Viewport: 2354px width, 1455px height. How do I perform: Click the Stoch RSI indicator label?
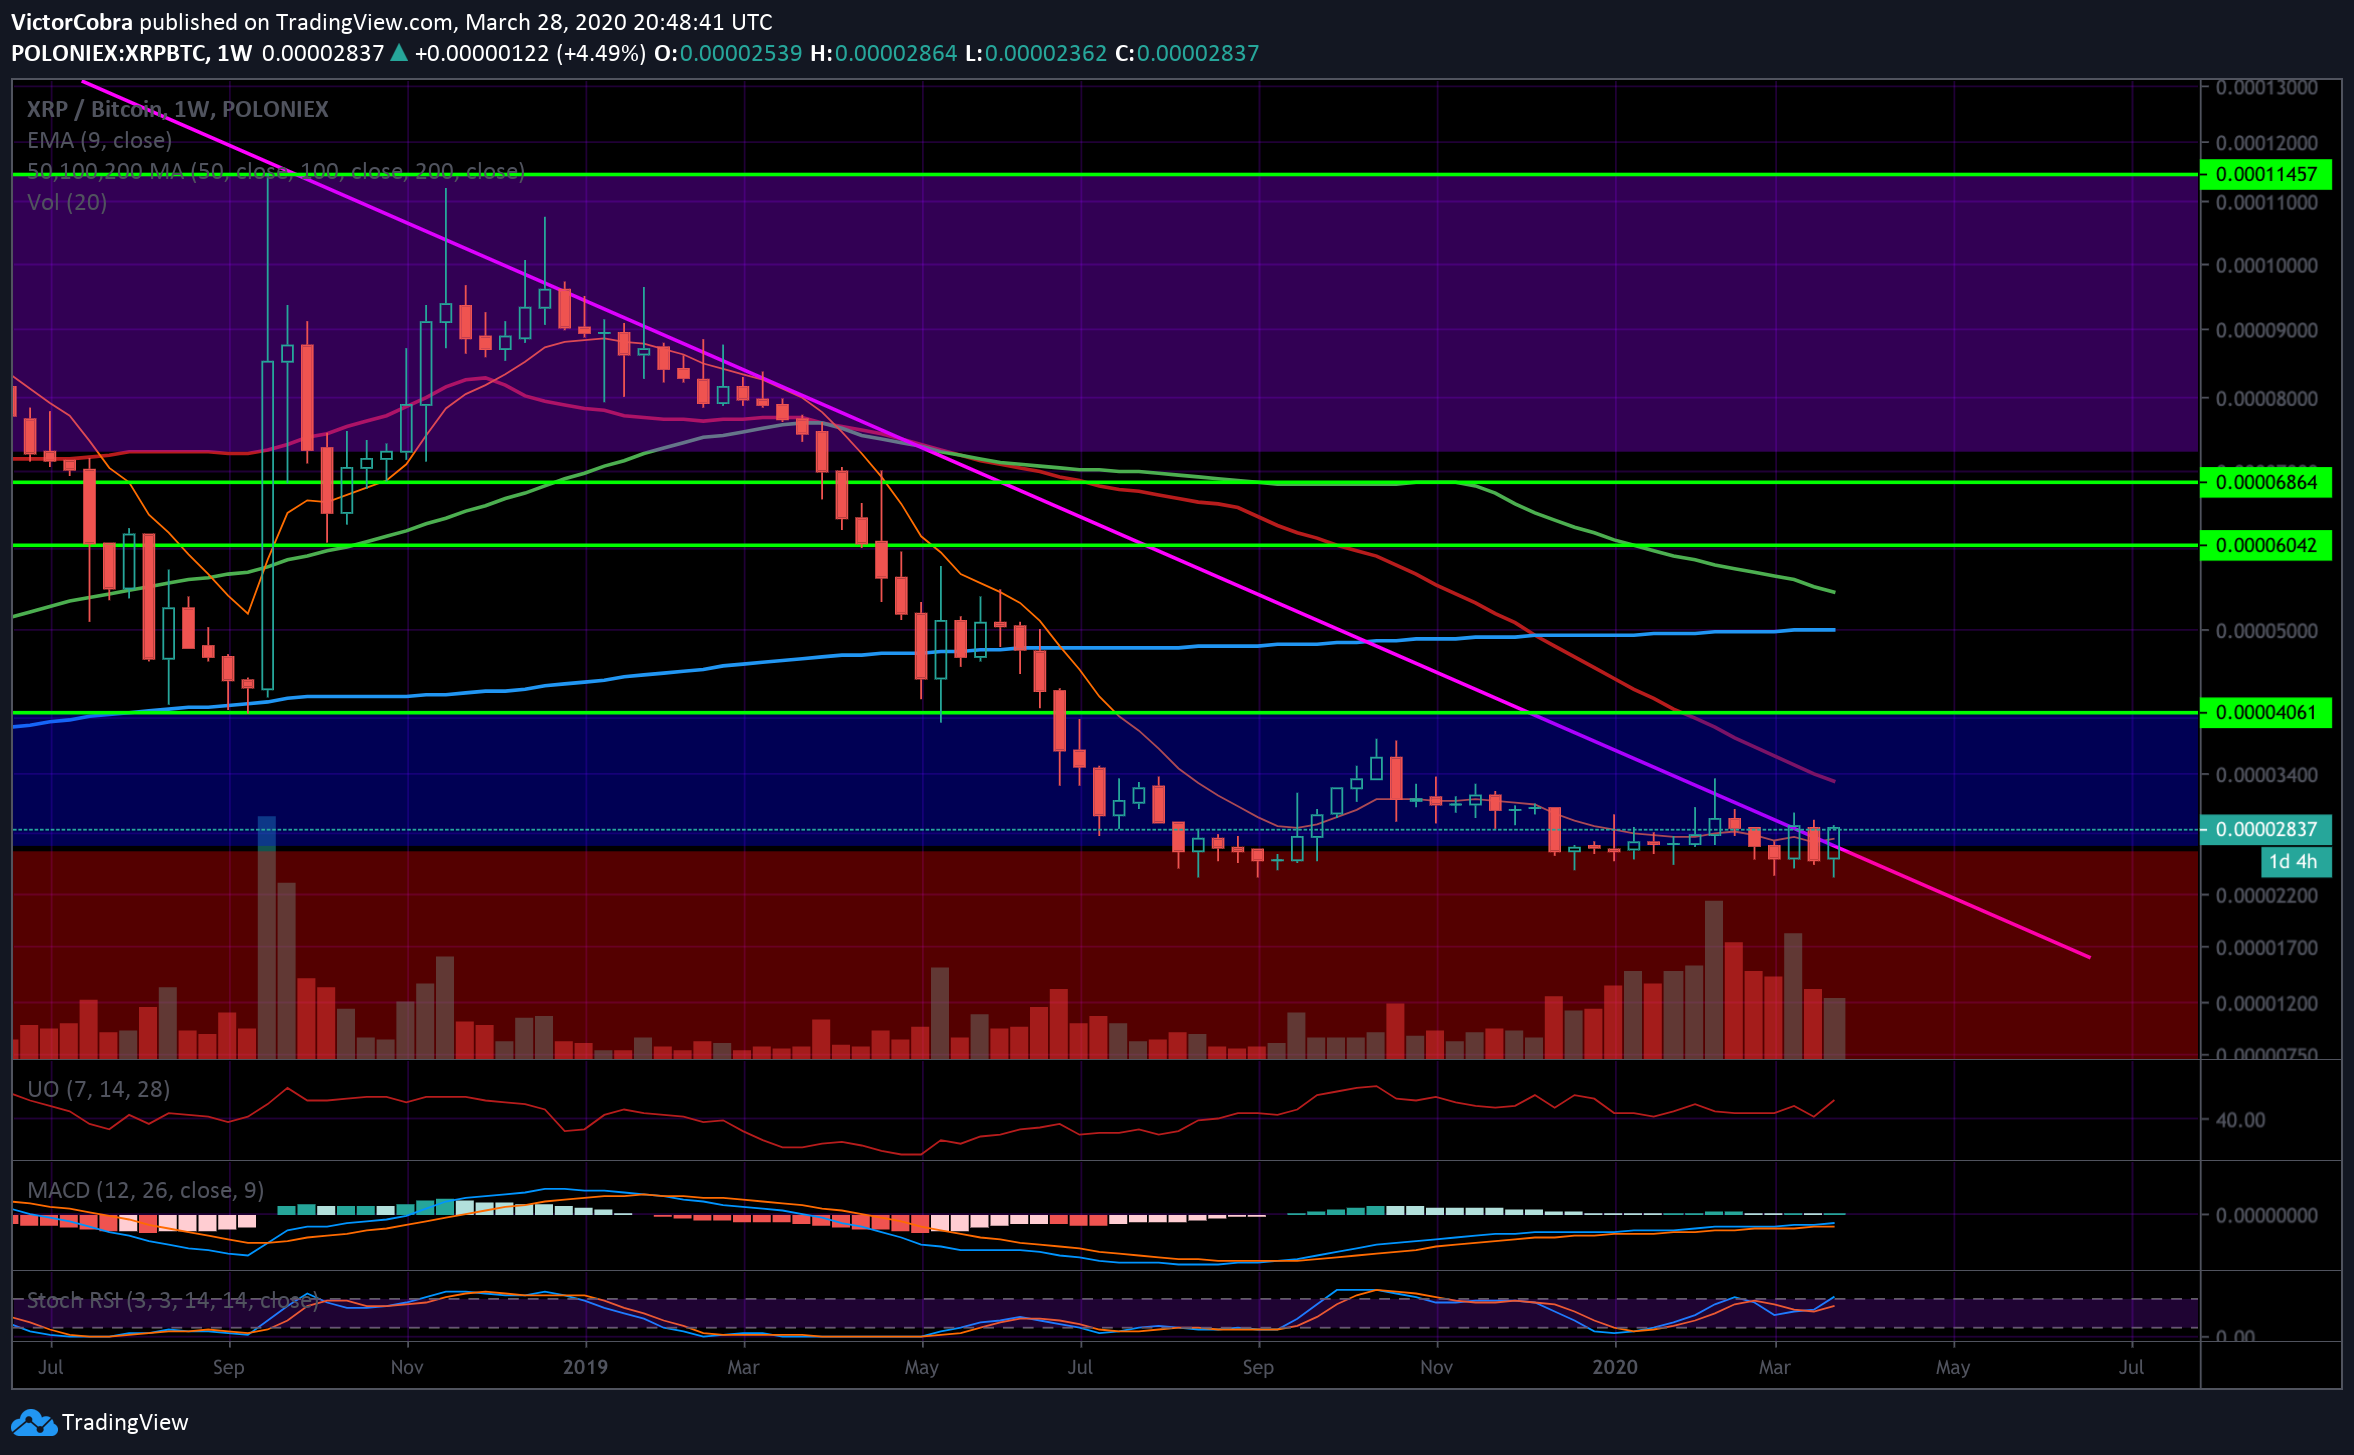coord(173,1300)
